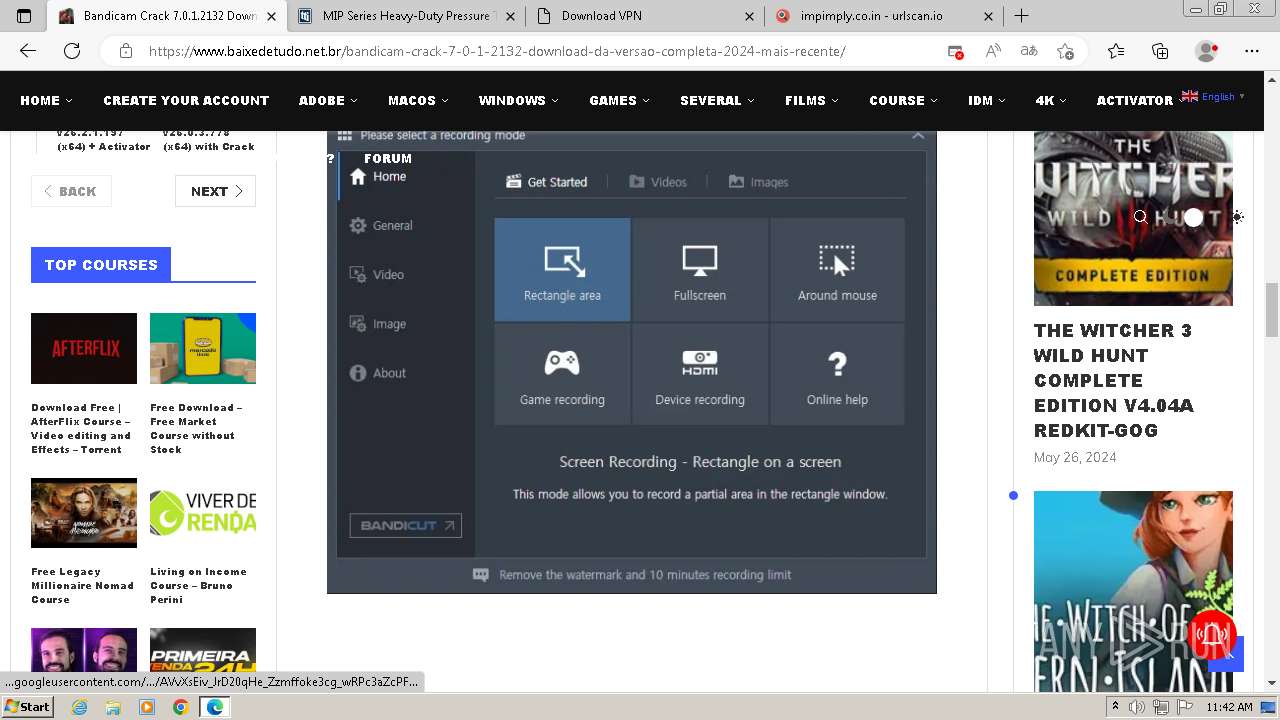Image resolution: width=1280 pixels, height=720 pixels.
Task: Launch Internet Explorer from taskbar
Action: [x=80, y=707]
